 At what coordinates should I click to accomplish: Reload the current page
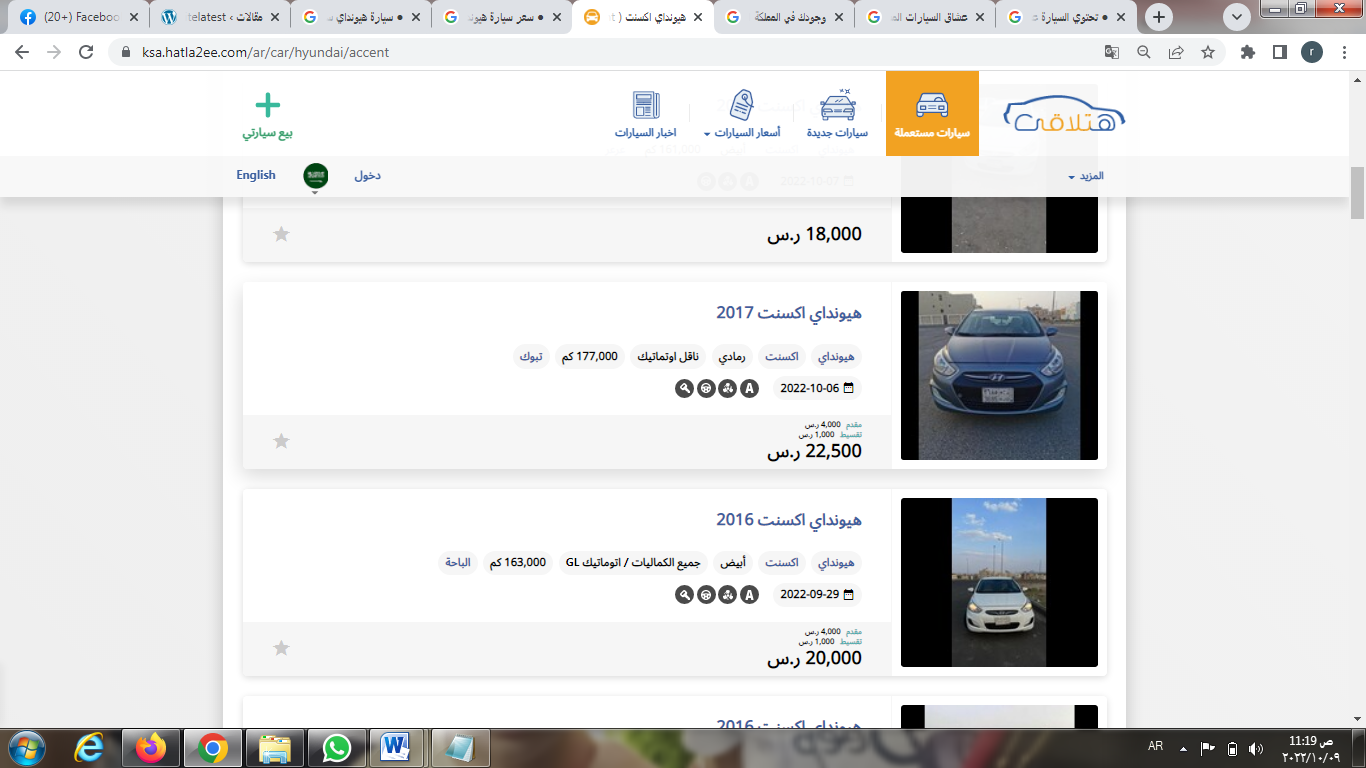tap(86, 52)
